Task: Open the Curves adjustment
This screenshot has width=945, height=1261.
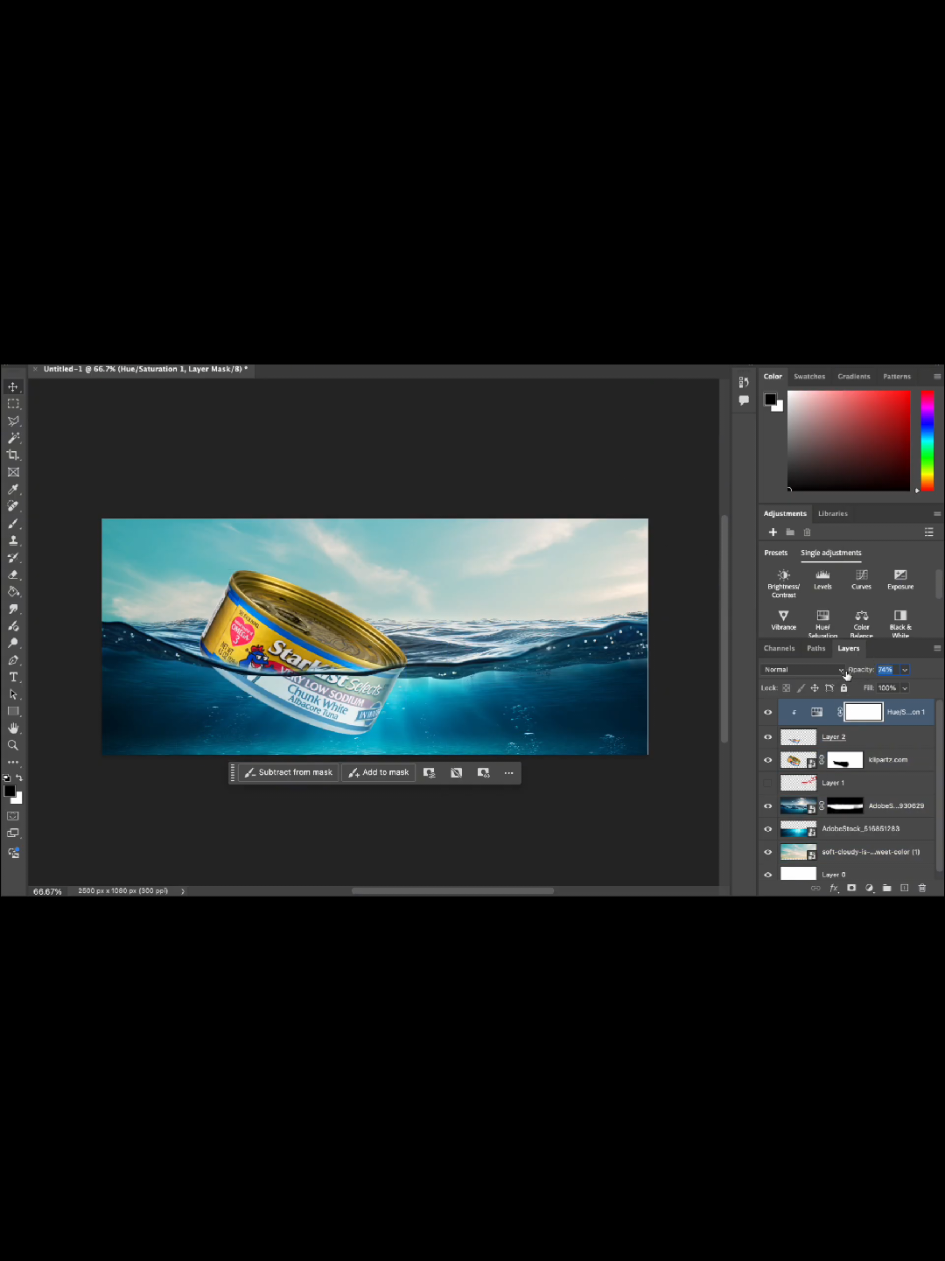Action: coord(861,580)
